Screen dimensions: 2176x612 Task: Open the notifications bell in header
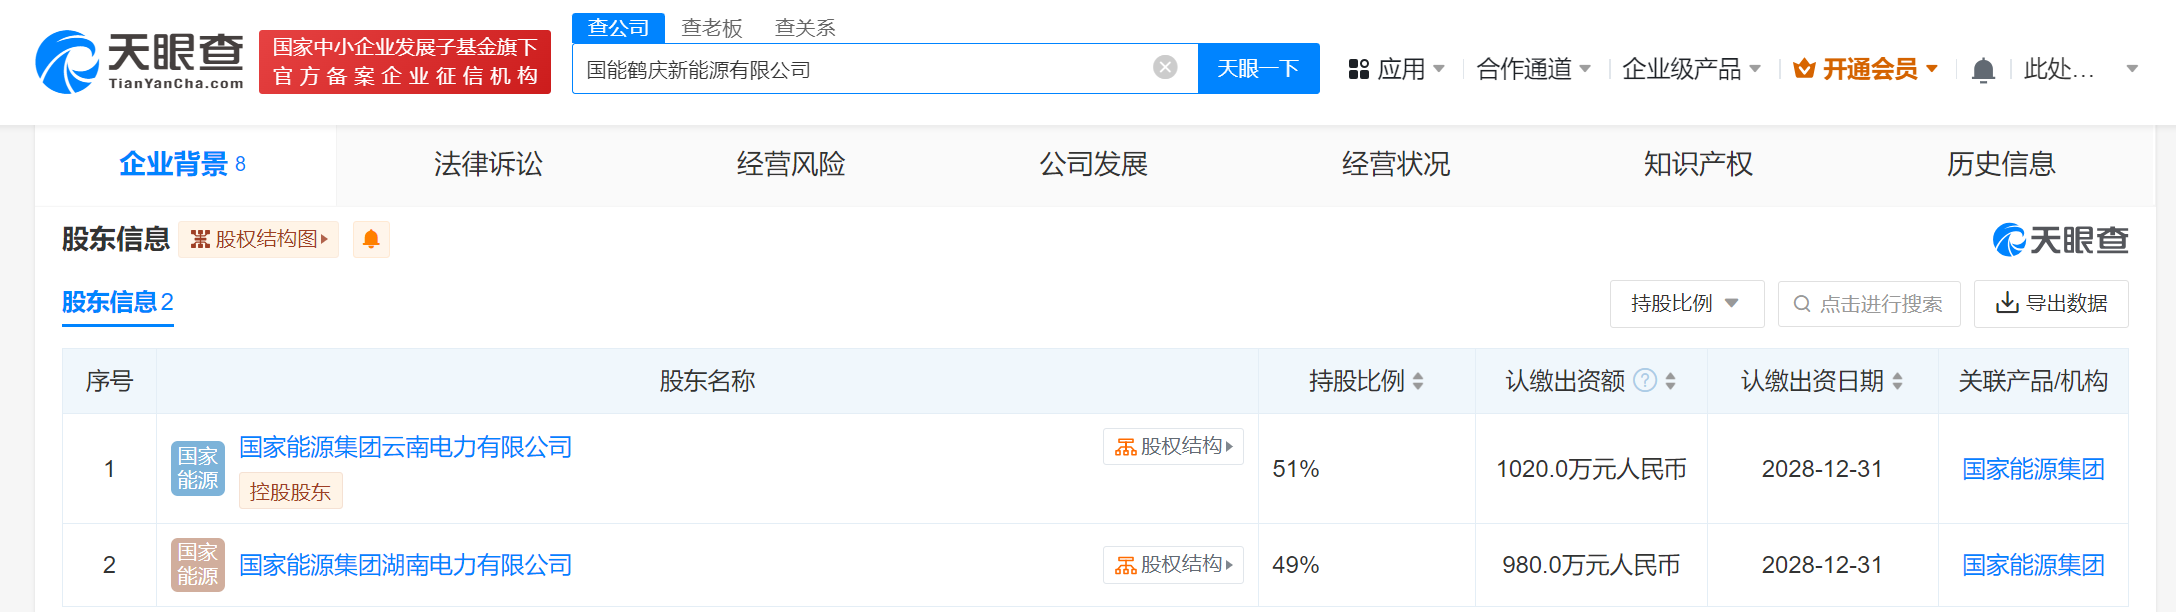click(x=1983, y=70)
